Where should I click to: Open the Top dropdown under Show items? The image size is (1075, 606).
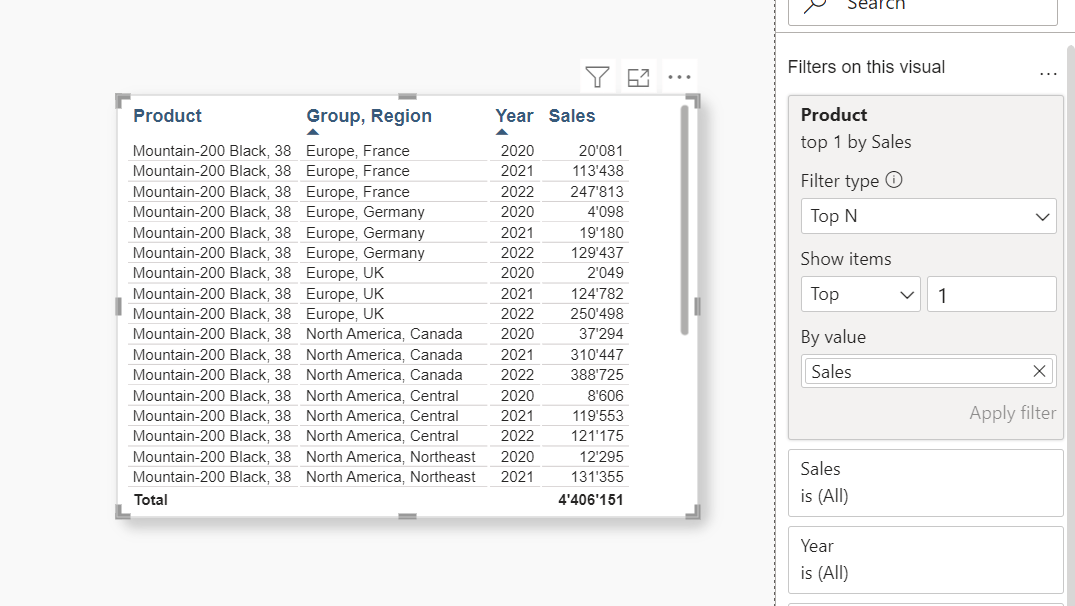pyautogui.click(x=860, y=294)
